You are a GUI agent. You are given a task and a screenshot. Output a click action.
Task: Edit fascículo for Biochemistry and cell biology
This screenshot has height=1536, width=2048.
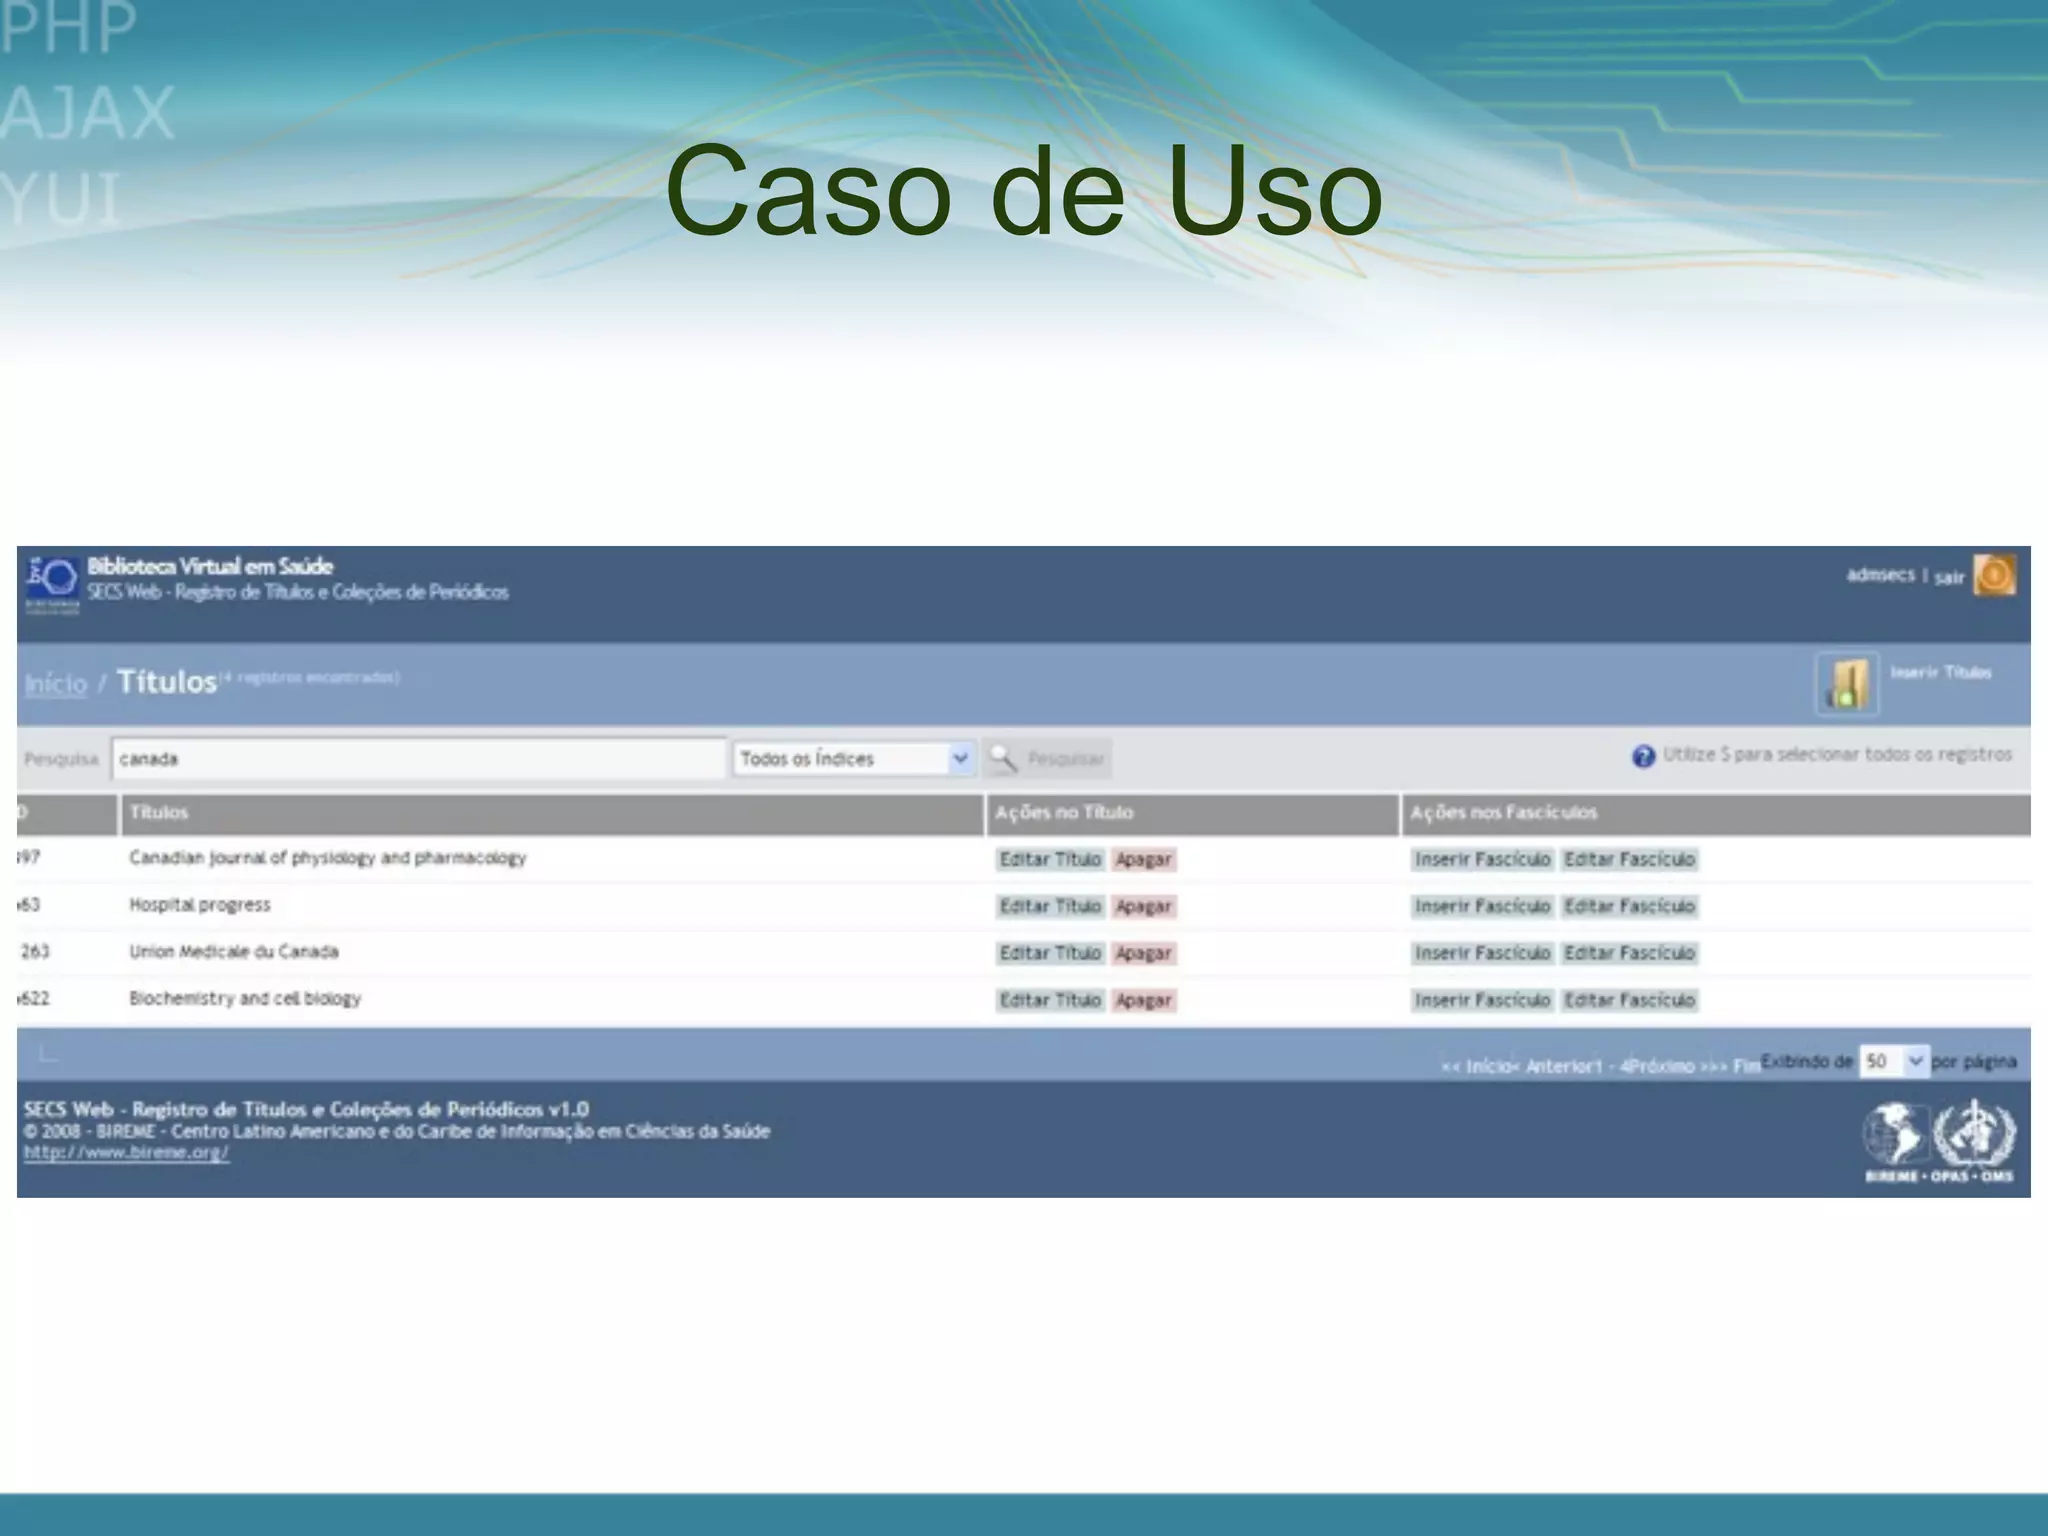pos(1629,1000)
